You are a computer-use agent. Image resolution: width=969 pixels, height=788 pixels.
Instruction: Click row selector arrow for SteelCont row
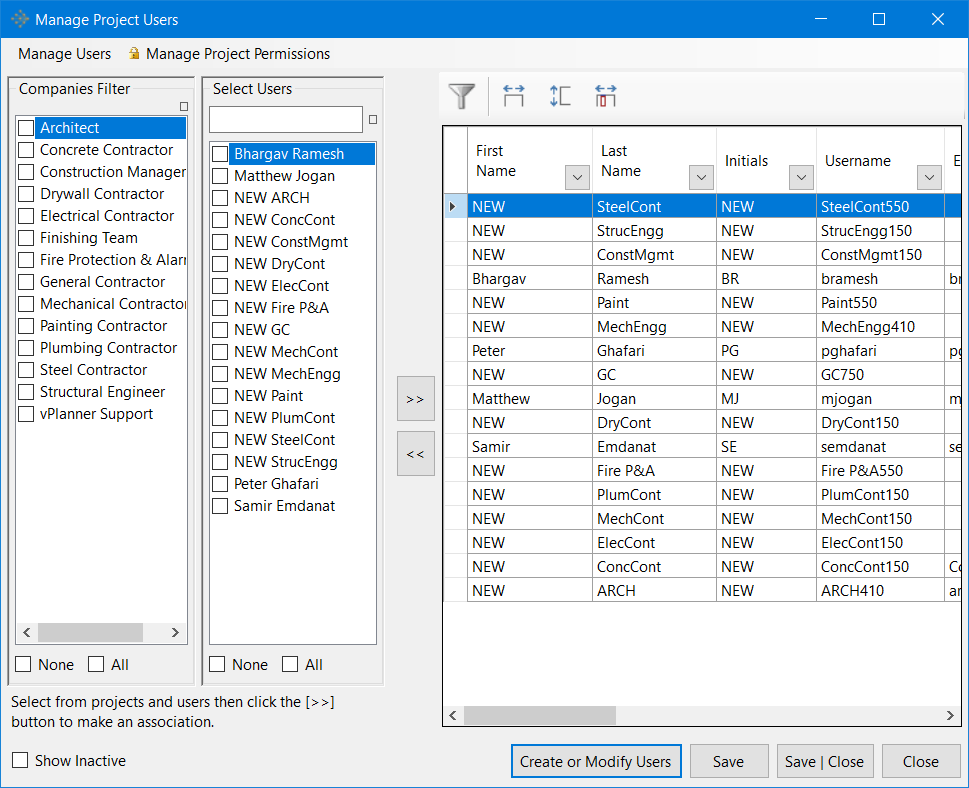(453, 207)
